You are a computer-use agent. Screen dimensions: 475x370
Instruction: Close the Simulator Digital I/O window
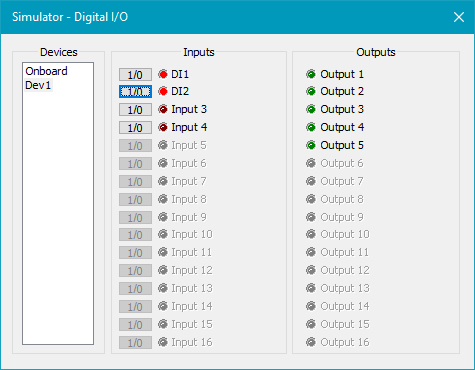459,17
